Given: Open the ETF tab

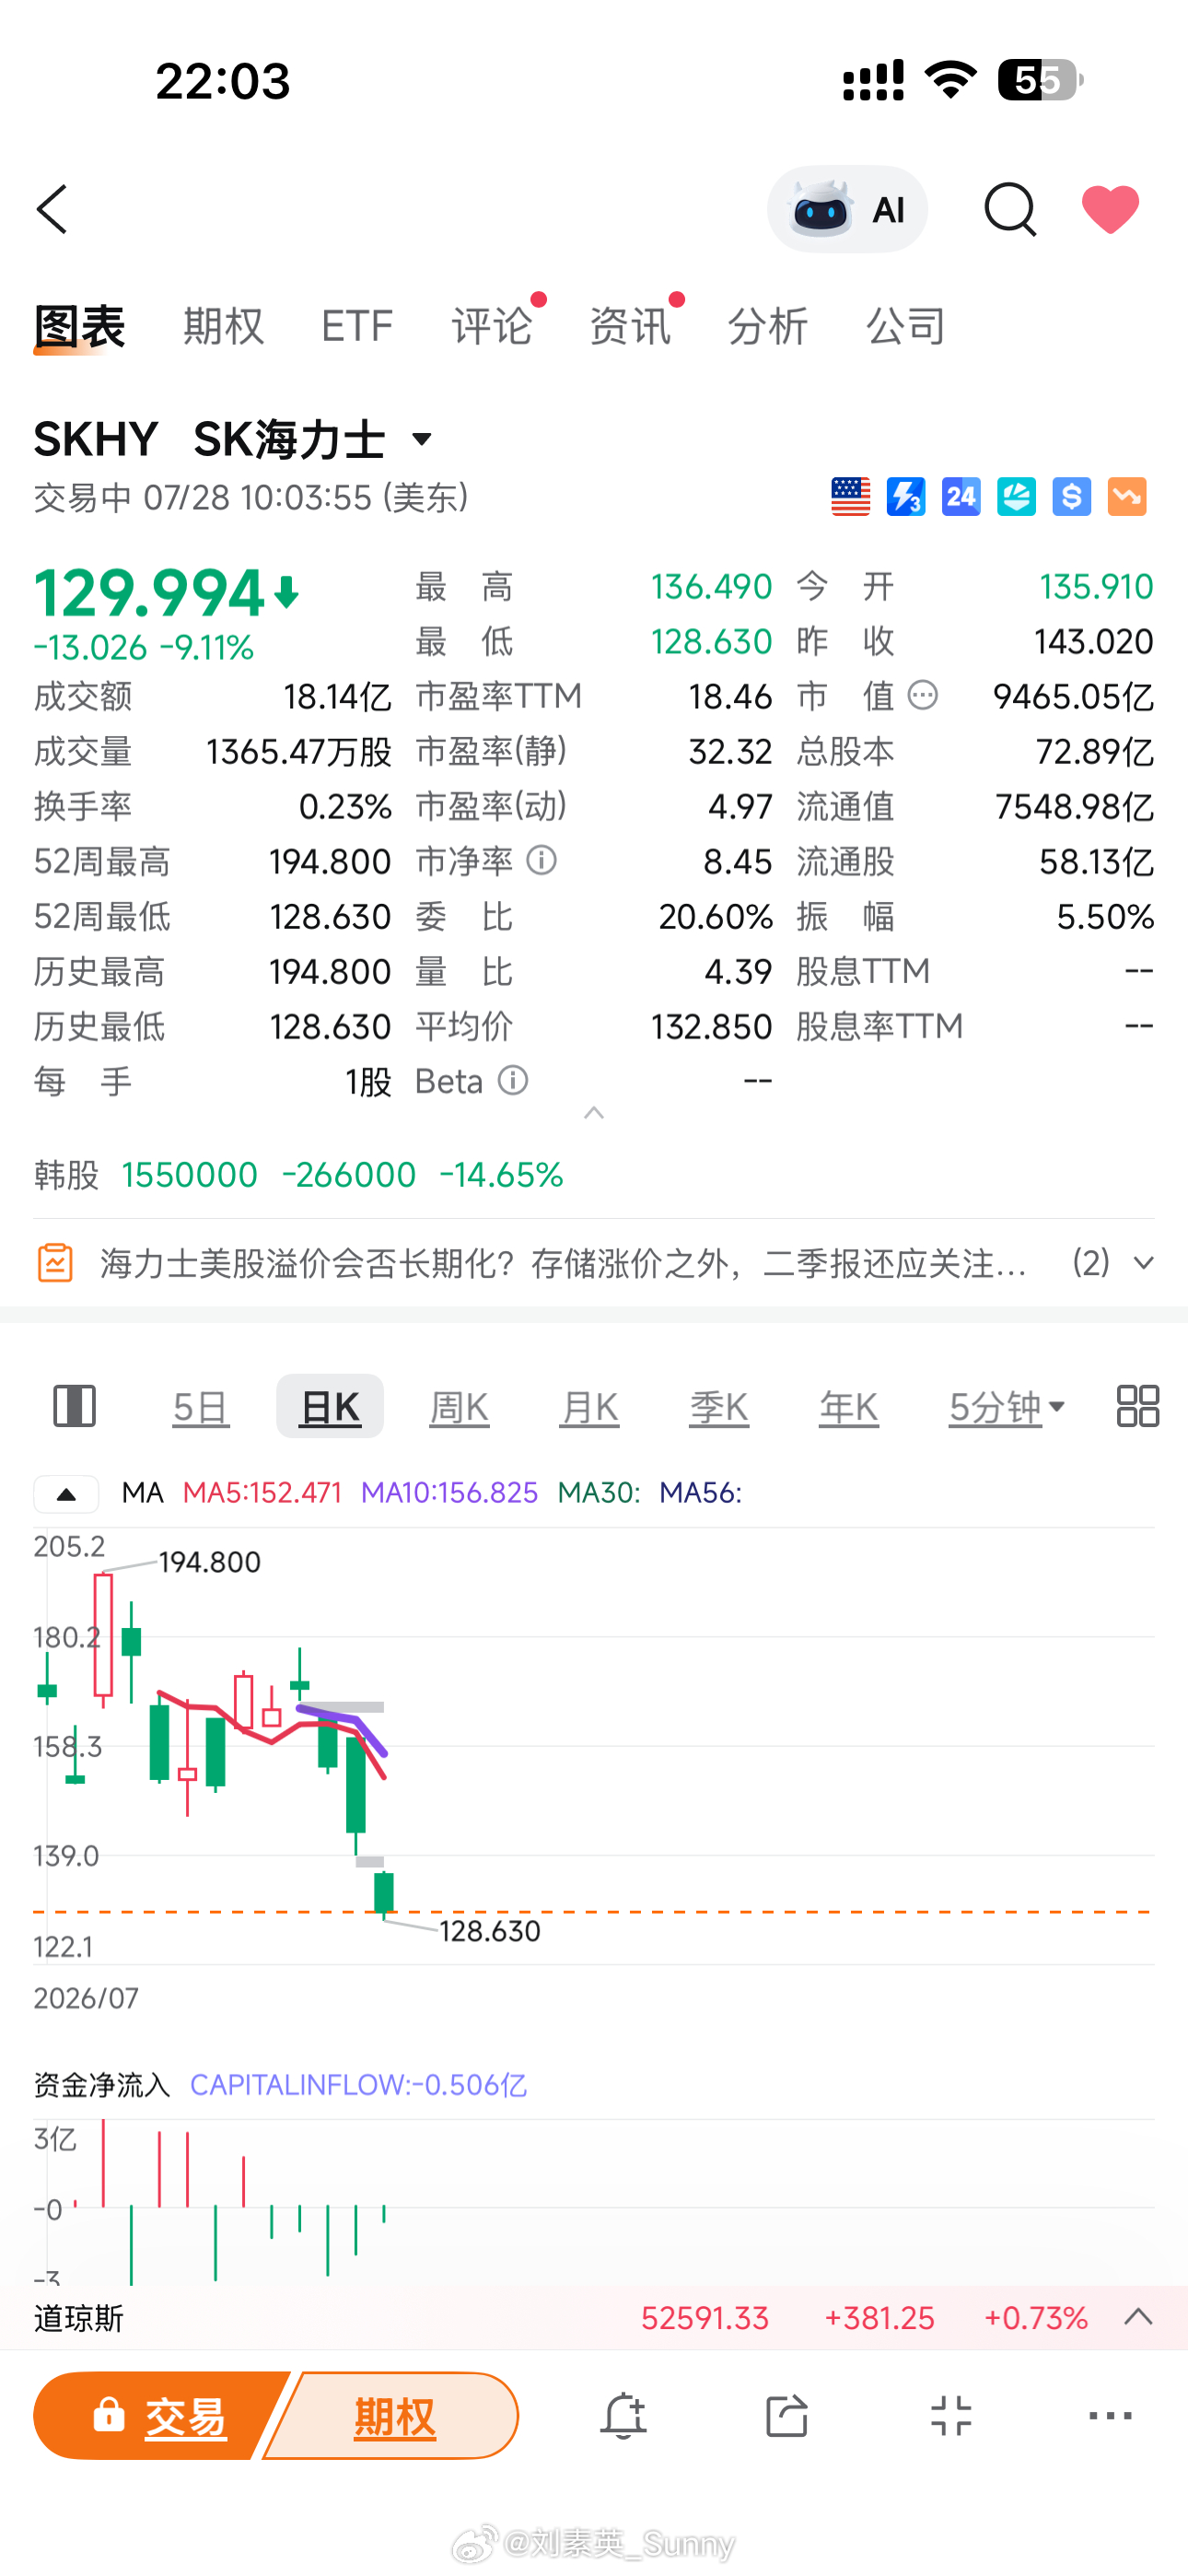Looking at the screenshot, I should click(x=357, y=327).
